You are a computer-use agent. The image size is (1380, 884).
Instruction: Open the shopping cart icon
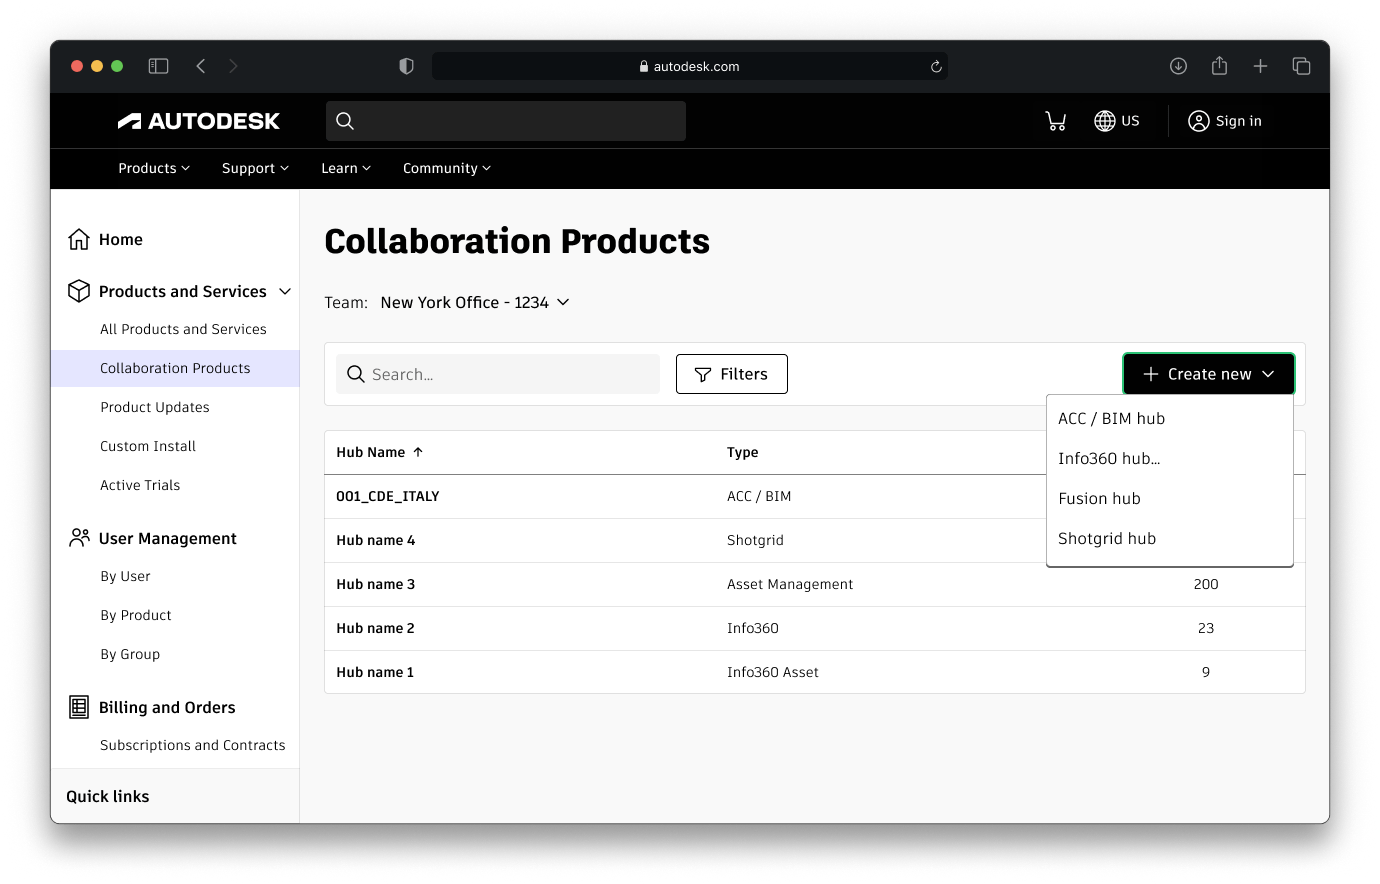[1056, 121]
